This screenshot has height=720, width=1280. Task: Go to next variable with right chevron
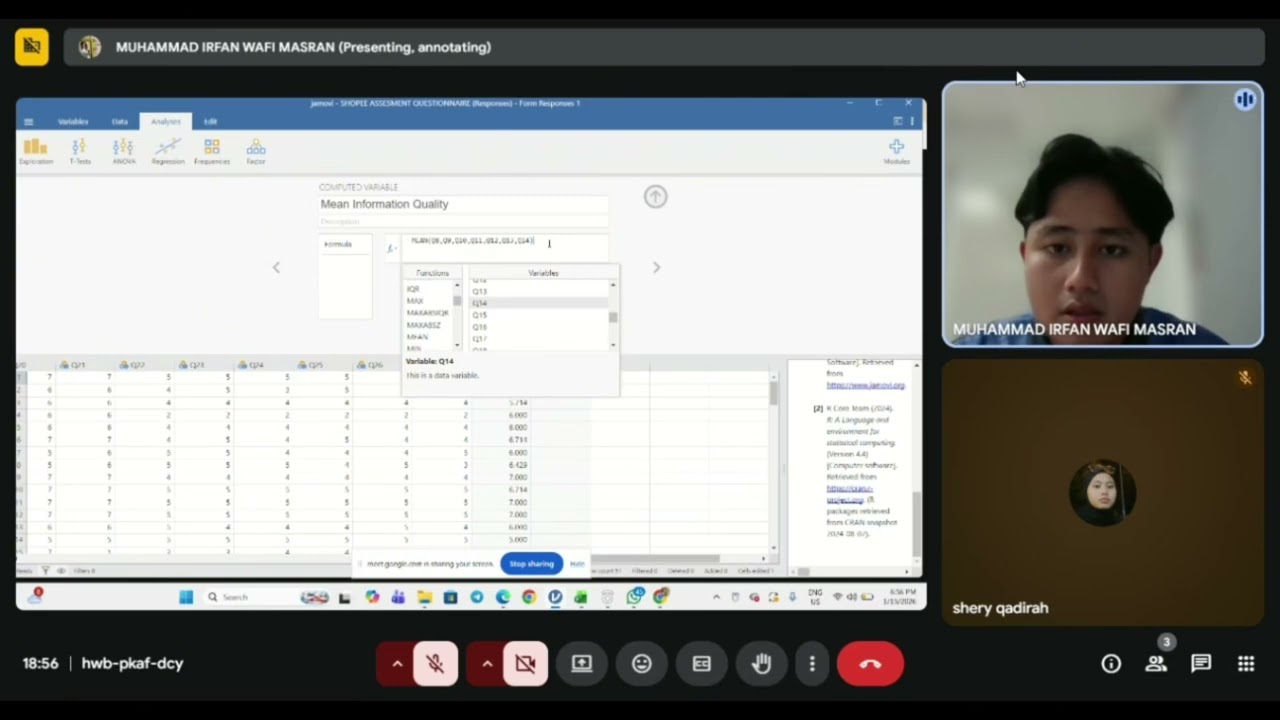click(656, 267)
